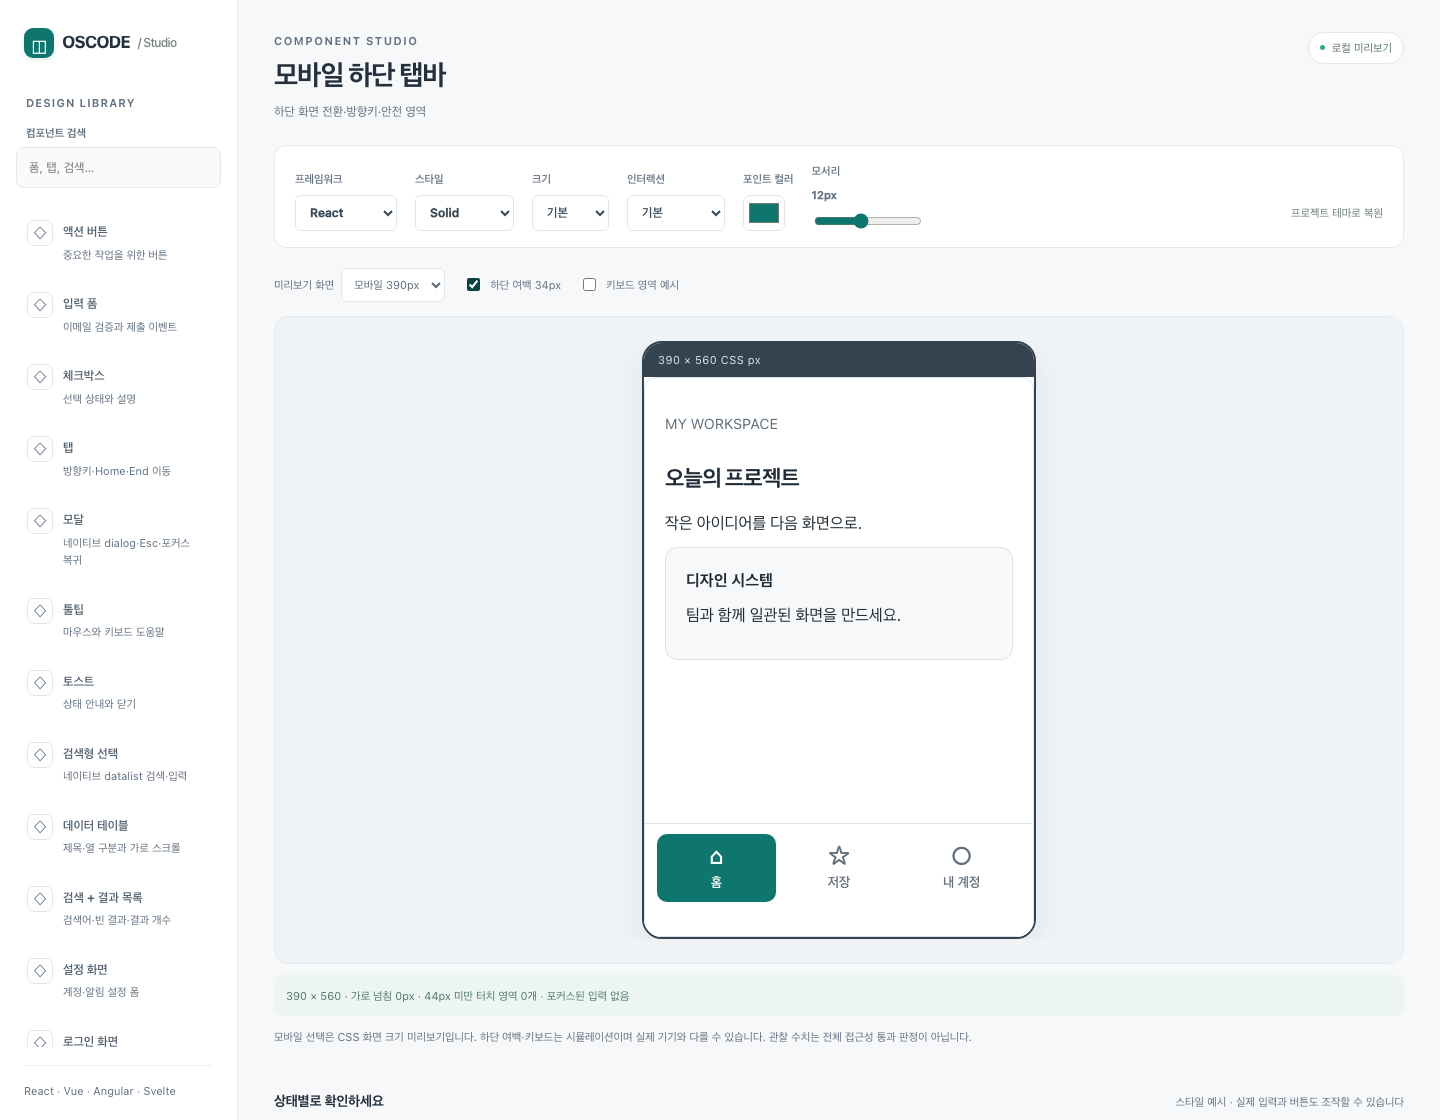Click 프로젝트 테마로 복원 link
Viewport: 1440px width, 1120px height.
pos(1337,213)
